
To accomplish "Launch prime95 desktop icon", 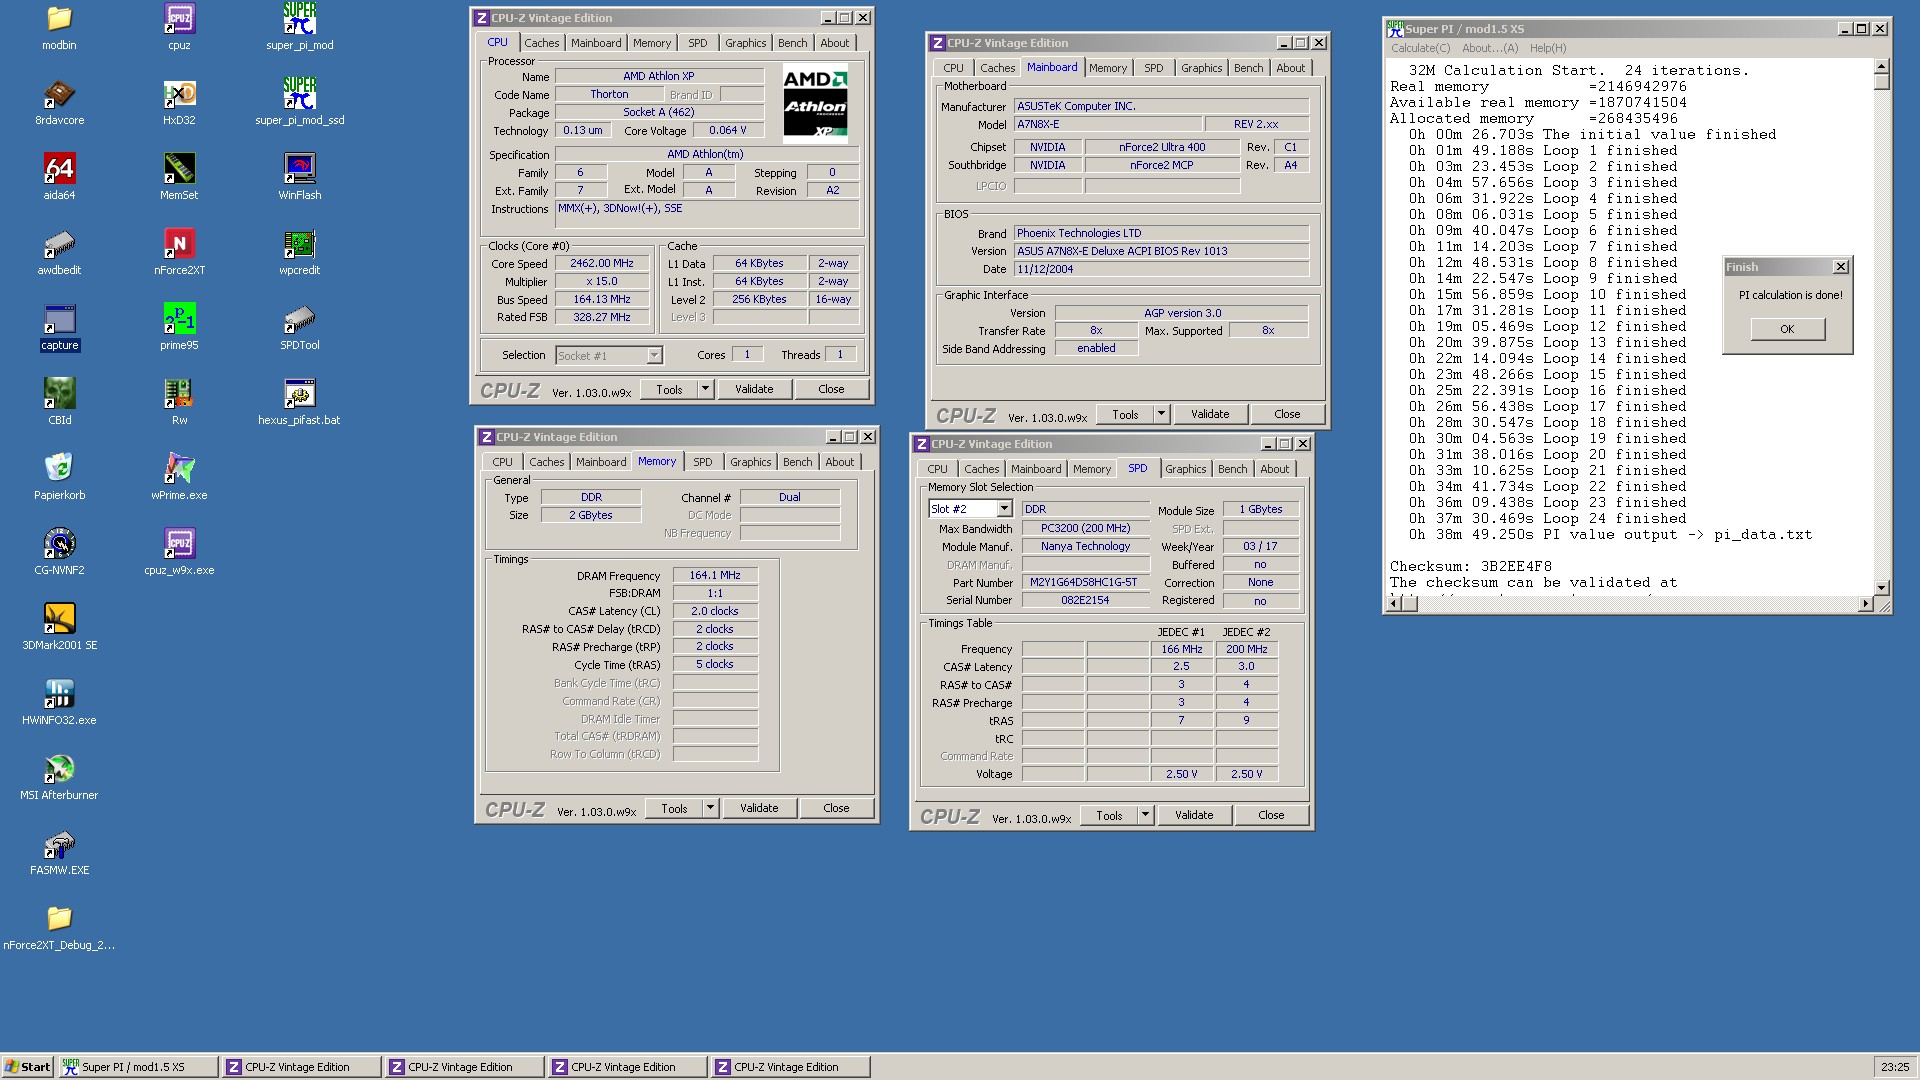I will (x=179, y=327).
